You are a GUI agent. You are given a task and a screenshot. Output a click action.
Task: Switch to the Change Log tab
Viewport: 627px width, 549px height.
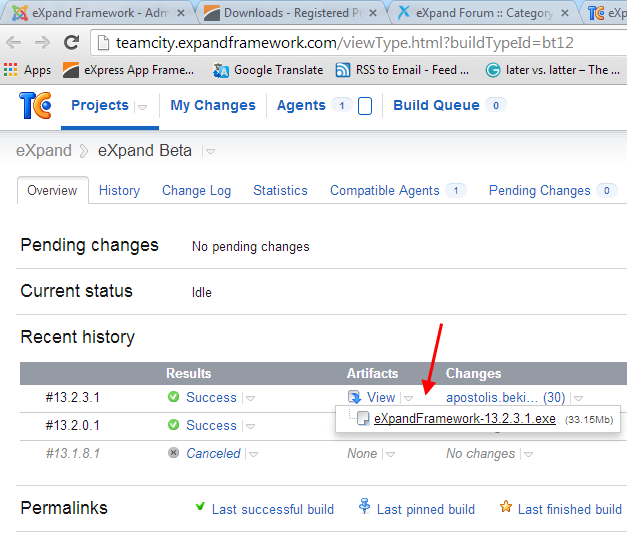(x=196, y=190)
